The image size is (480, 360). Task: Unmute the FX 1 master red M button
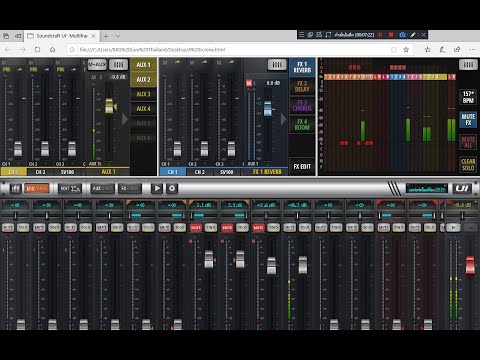[249, 83]
